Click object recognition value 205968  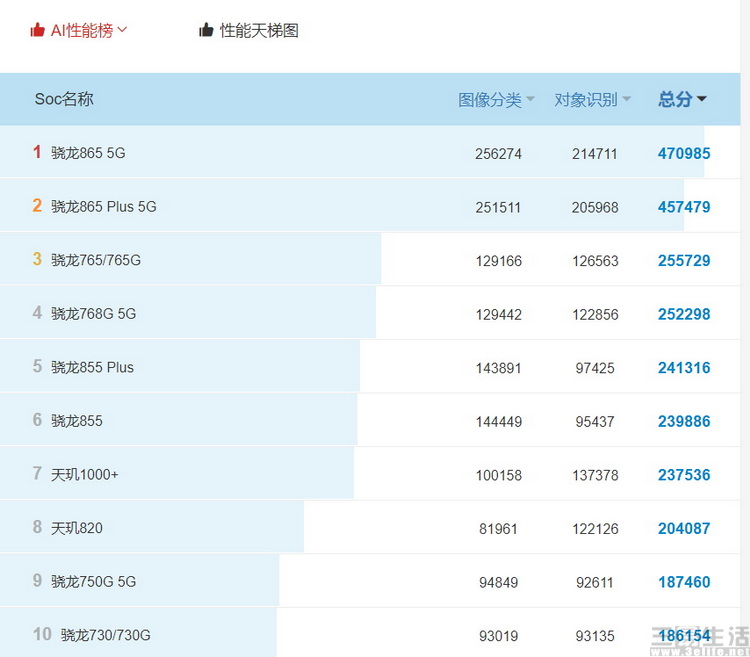coord(595,208)
